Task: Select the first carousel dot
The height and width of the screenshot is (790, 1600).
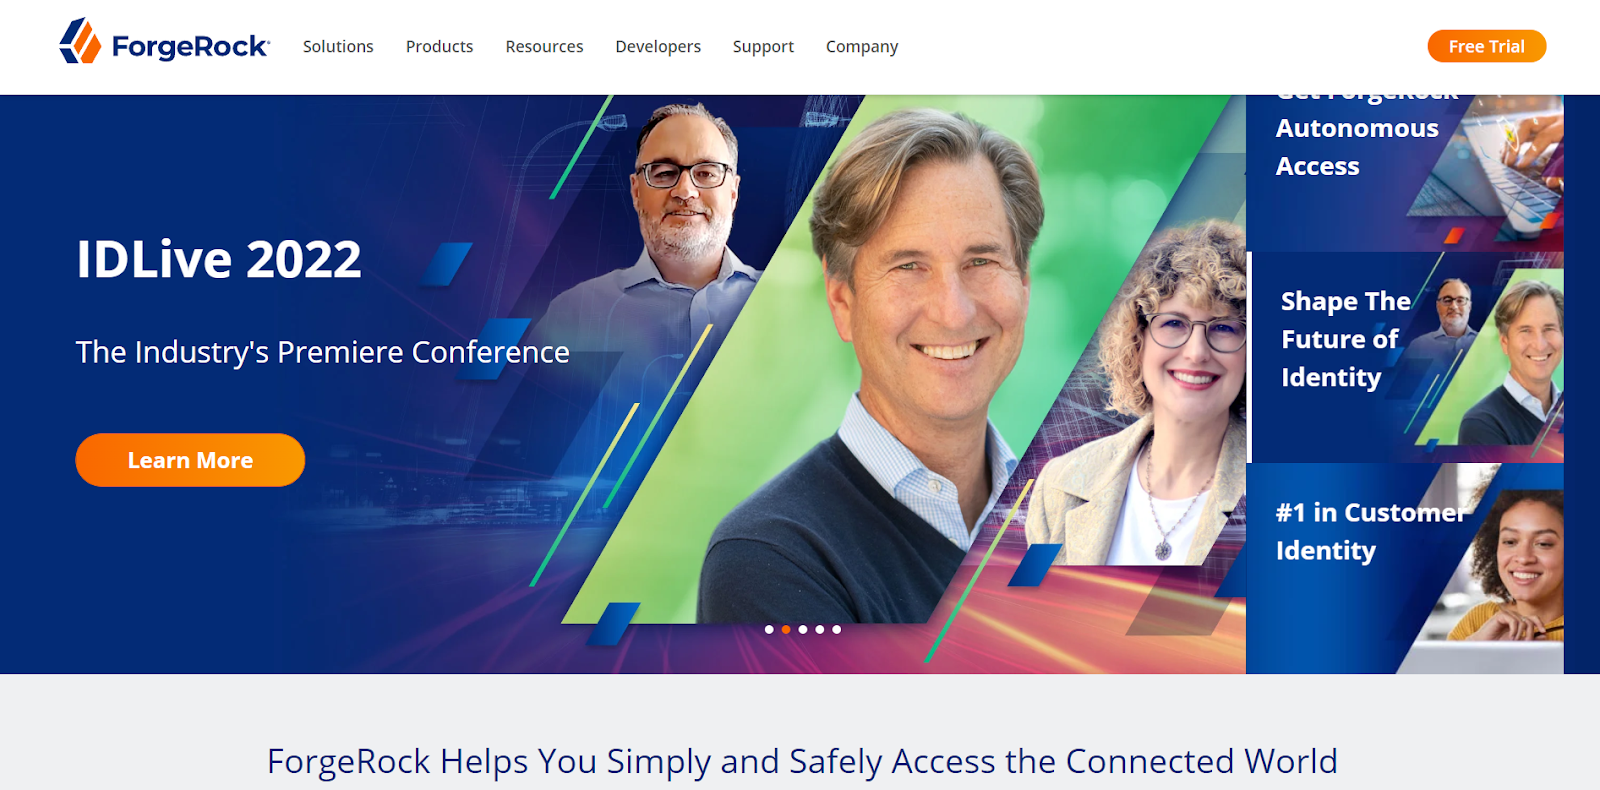Action: tap(769, 629)
